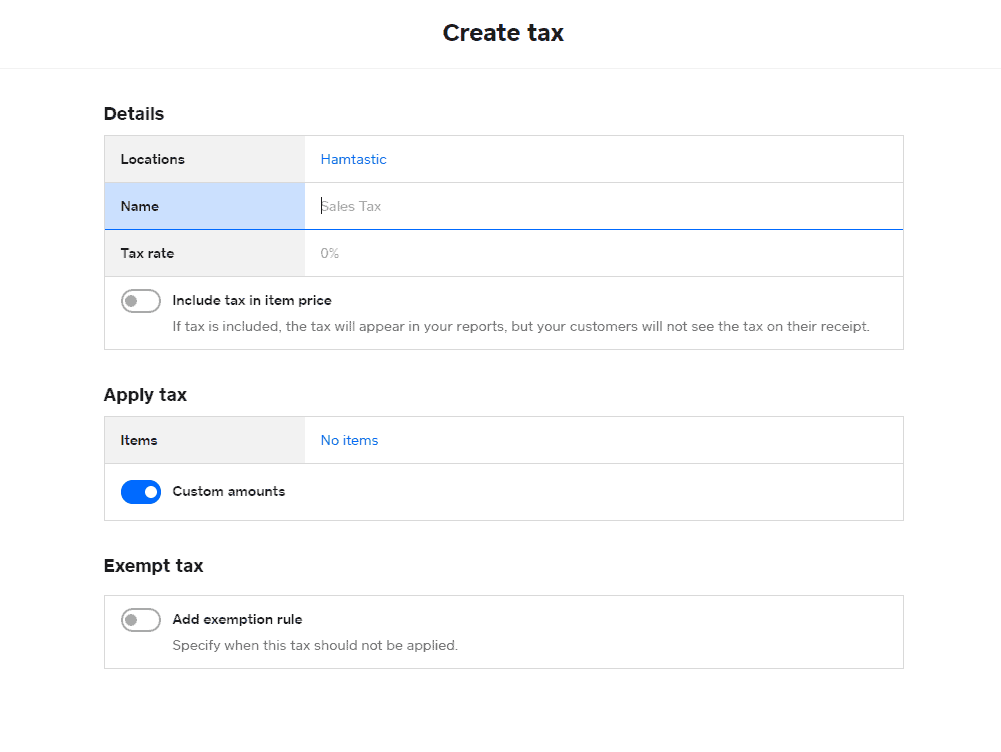The width and height of the screenshot is (1001, 752).
Task: Select the Details section heading
Action: click(x=133, y=114)
